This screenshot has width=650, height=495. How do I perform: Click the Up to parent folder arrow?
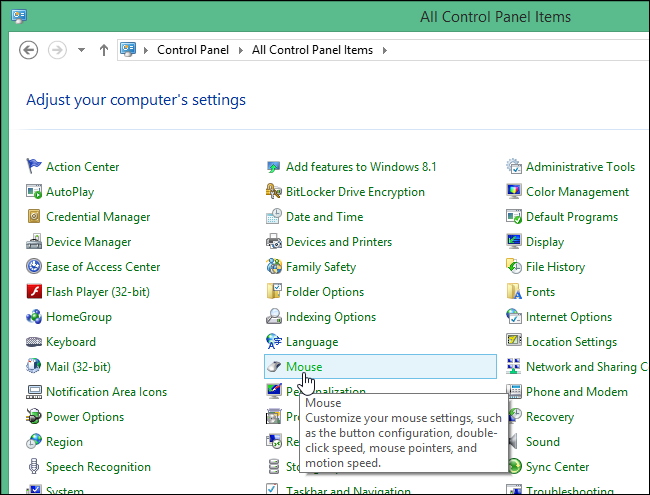[x=103, y=50]
